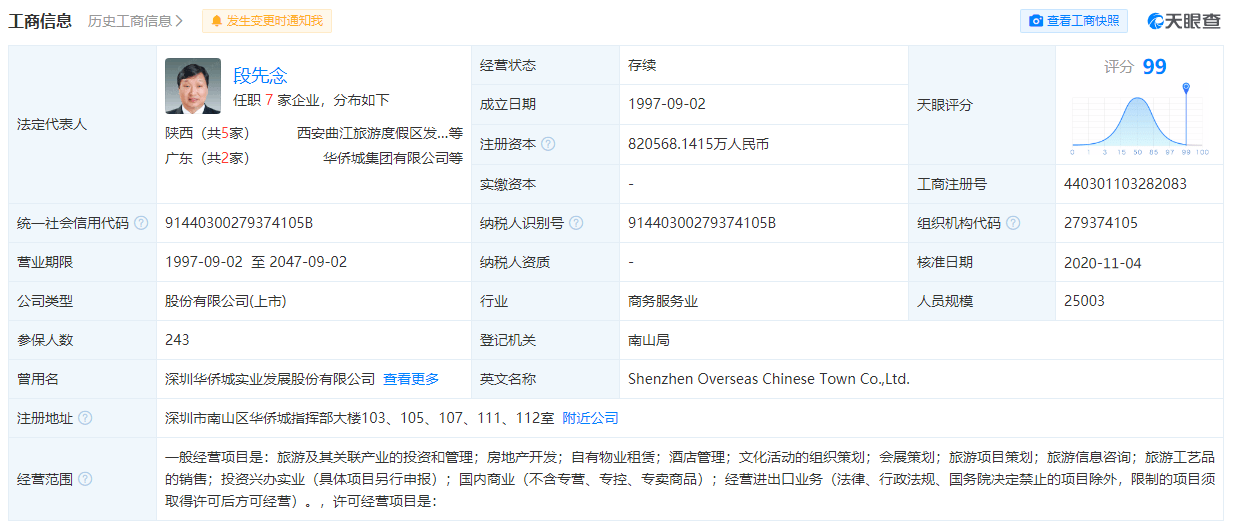The width and height of the screenshot is (1235, 524).
Task: Select registration number 440301103282083
Action: tap(1125, 184)
